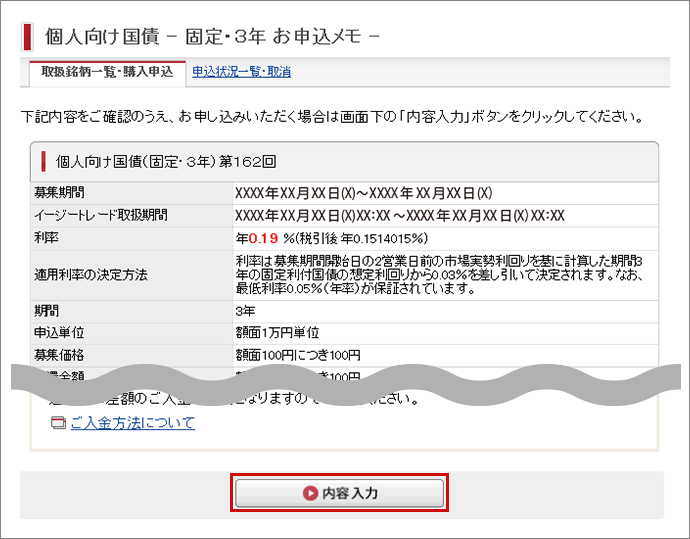The width and height of the screenshot is (690, 539).
Task: Select the 取扱銘柄一覧・購入申込 tab
Action: [x=107, y=72]
